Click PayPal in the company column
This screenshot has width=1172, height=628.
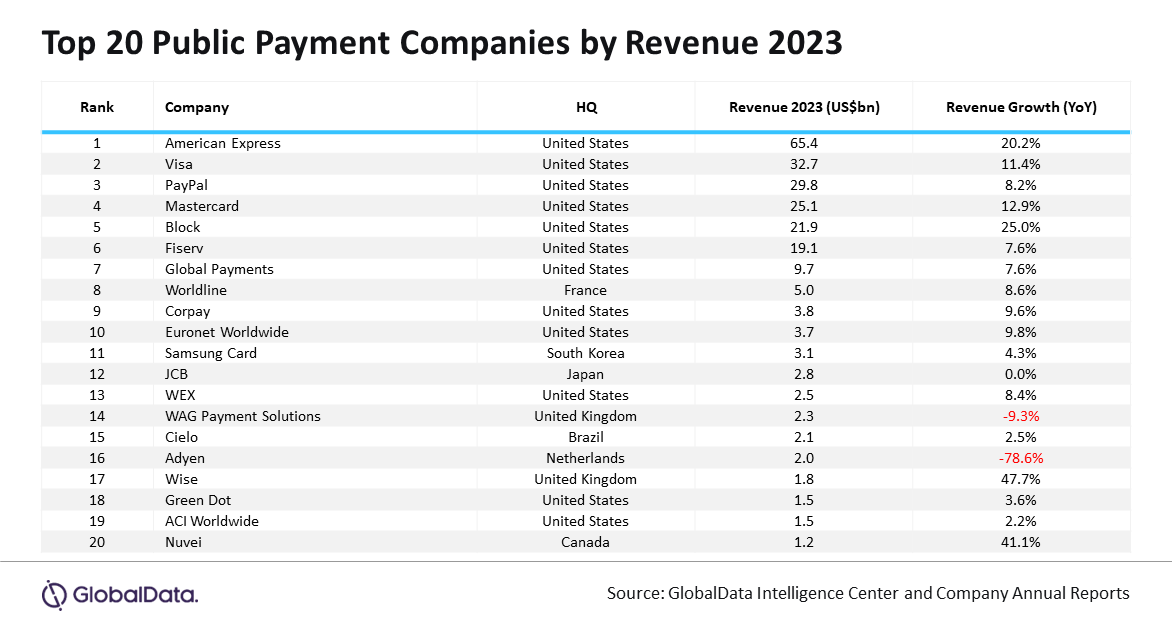tap(186, 185)
